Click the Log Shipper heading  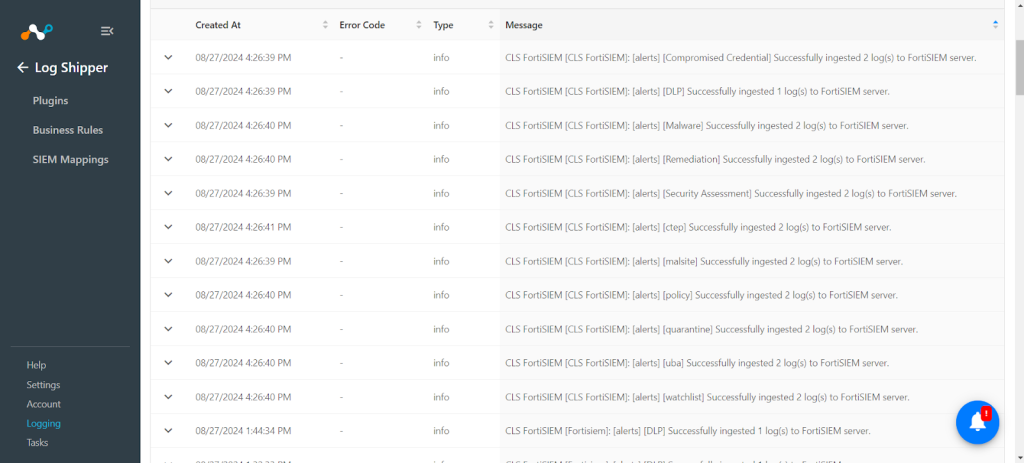click(x=71, y=67)
